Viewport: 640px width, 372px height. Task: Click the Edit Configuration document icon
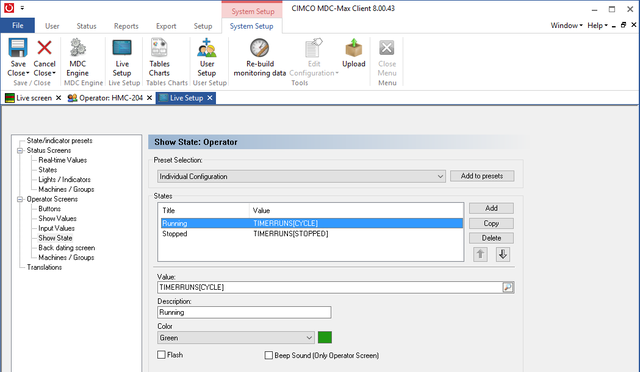(x=314, y=48)
